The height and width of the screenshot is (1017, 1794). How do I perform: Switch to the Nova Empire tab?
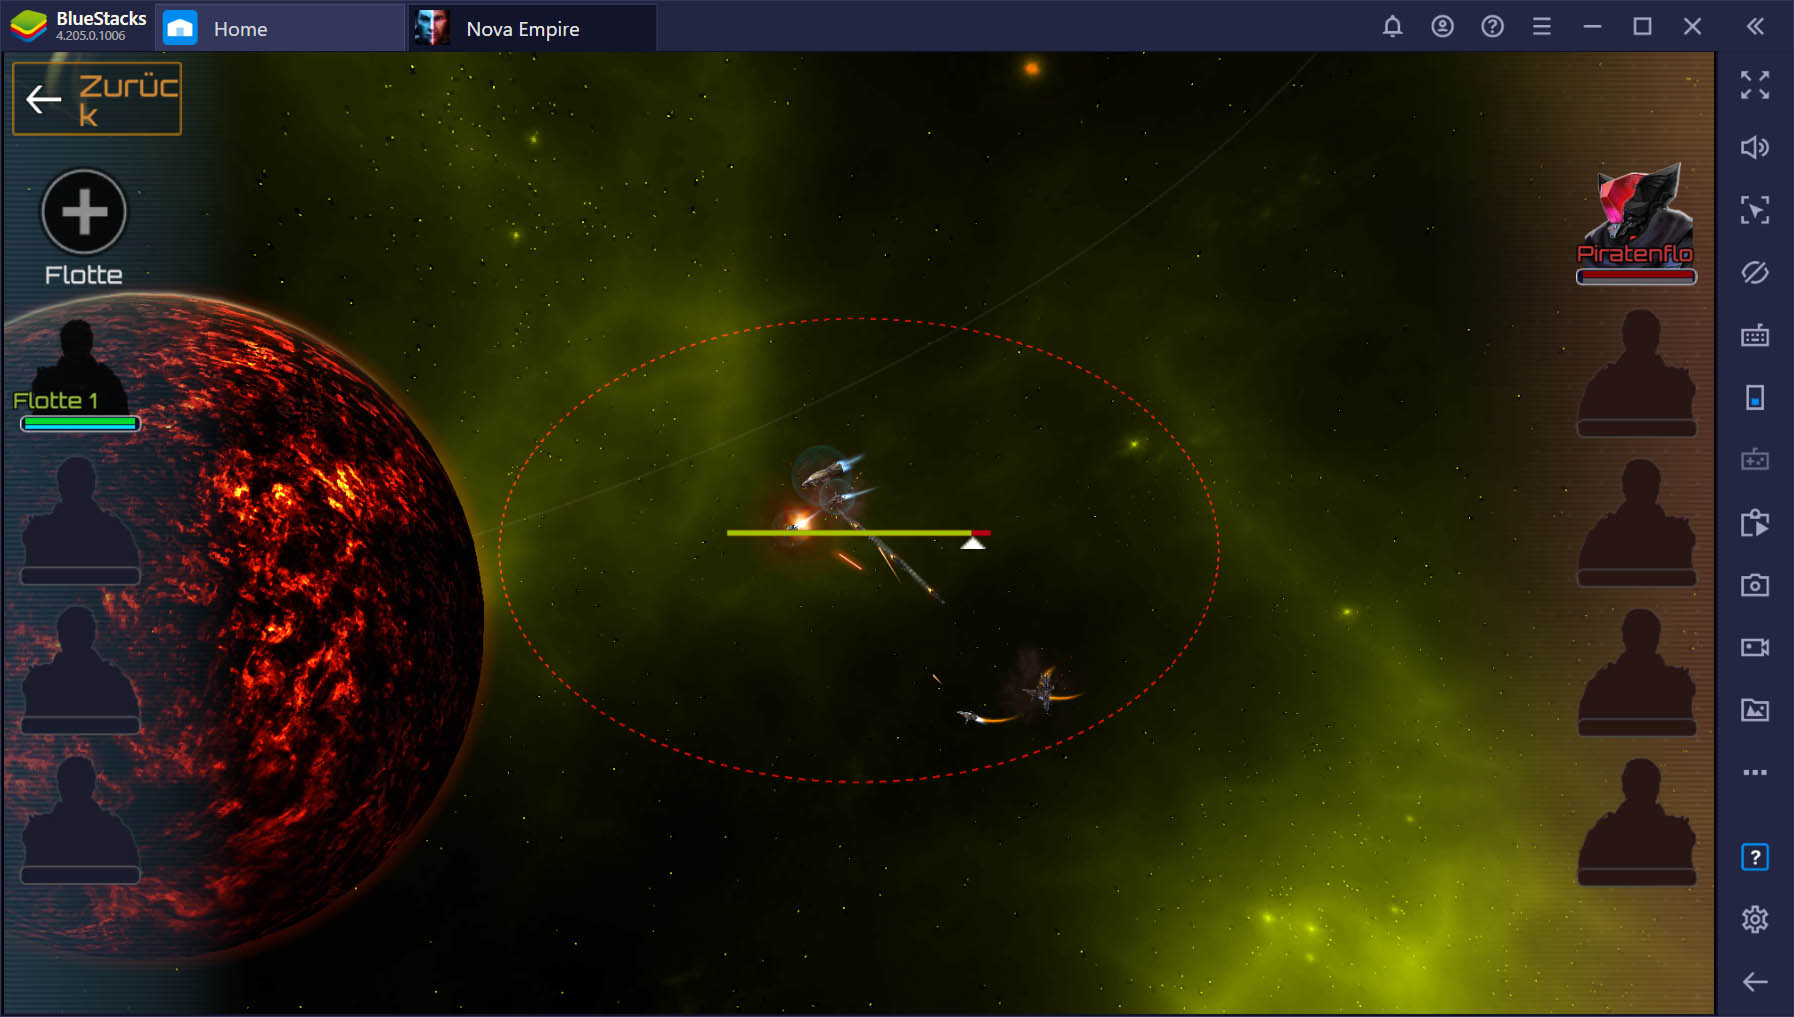click(x=533, y=28)
